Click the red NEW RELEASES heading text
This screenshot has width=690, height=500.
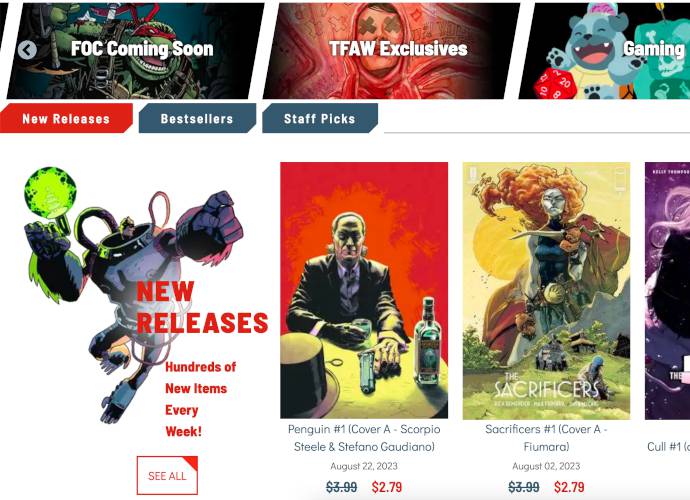[202, 307]
